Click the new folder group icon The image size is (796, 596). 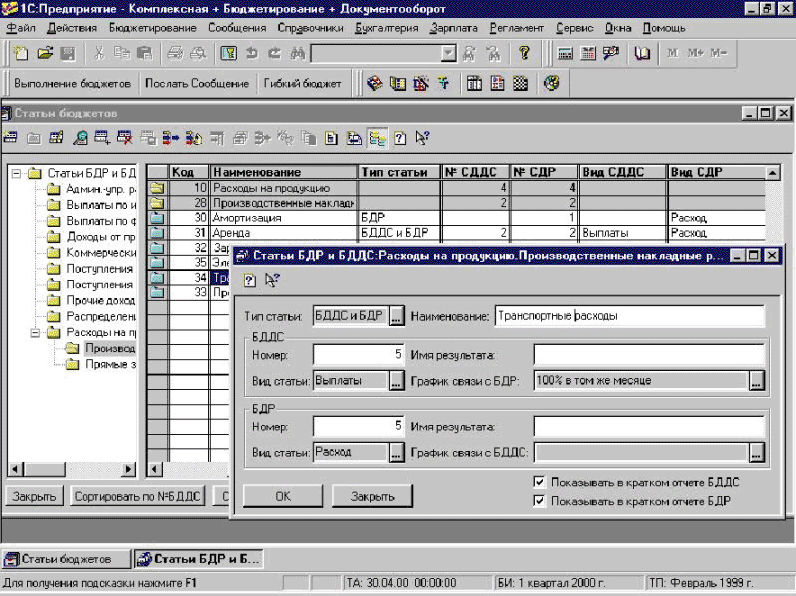pos(34,138)
